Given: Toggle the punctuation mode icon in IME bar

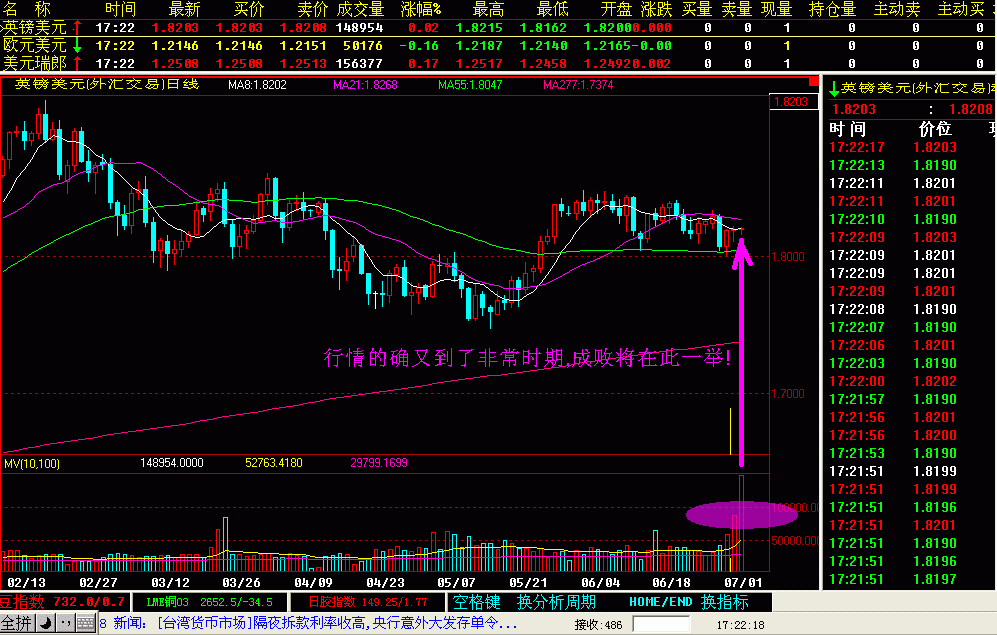Looking at the screenshot, I should click(65, 624).
